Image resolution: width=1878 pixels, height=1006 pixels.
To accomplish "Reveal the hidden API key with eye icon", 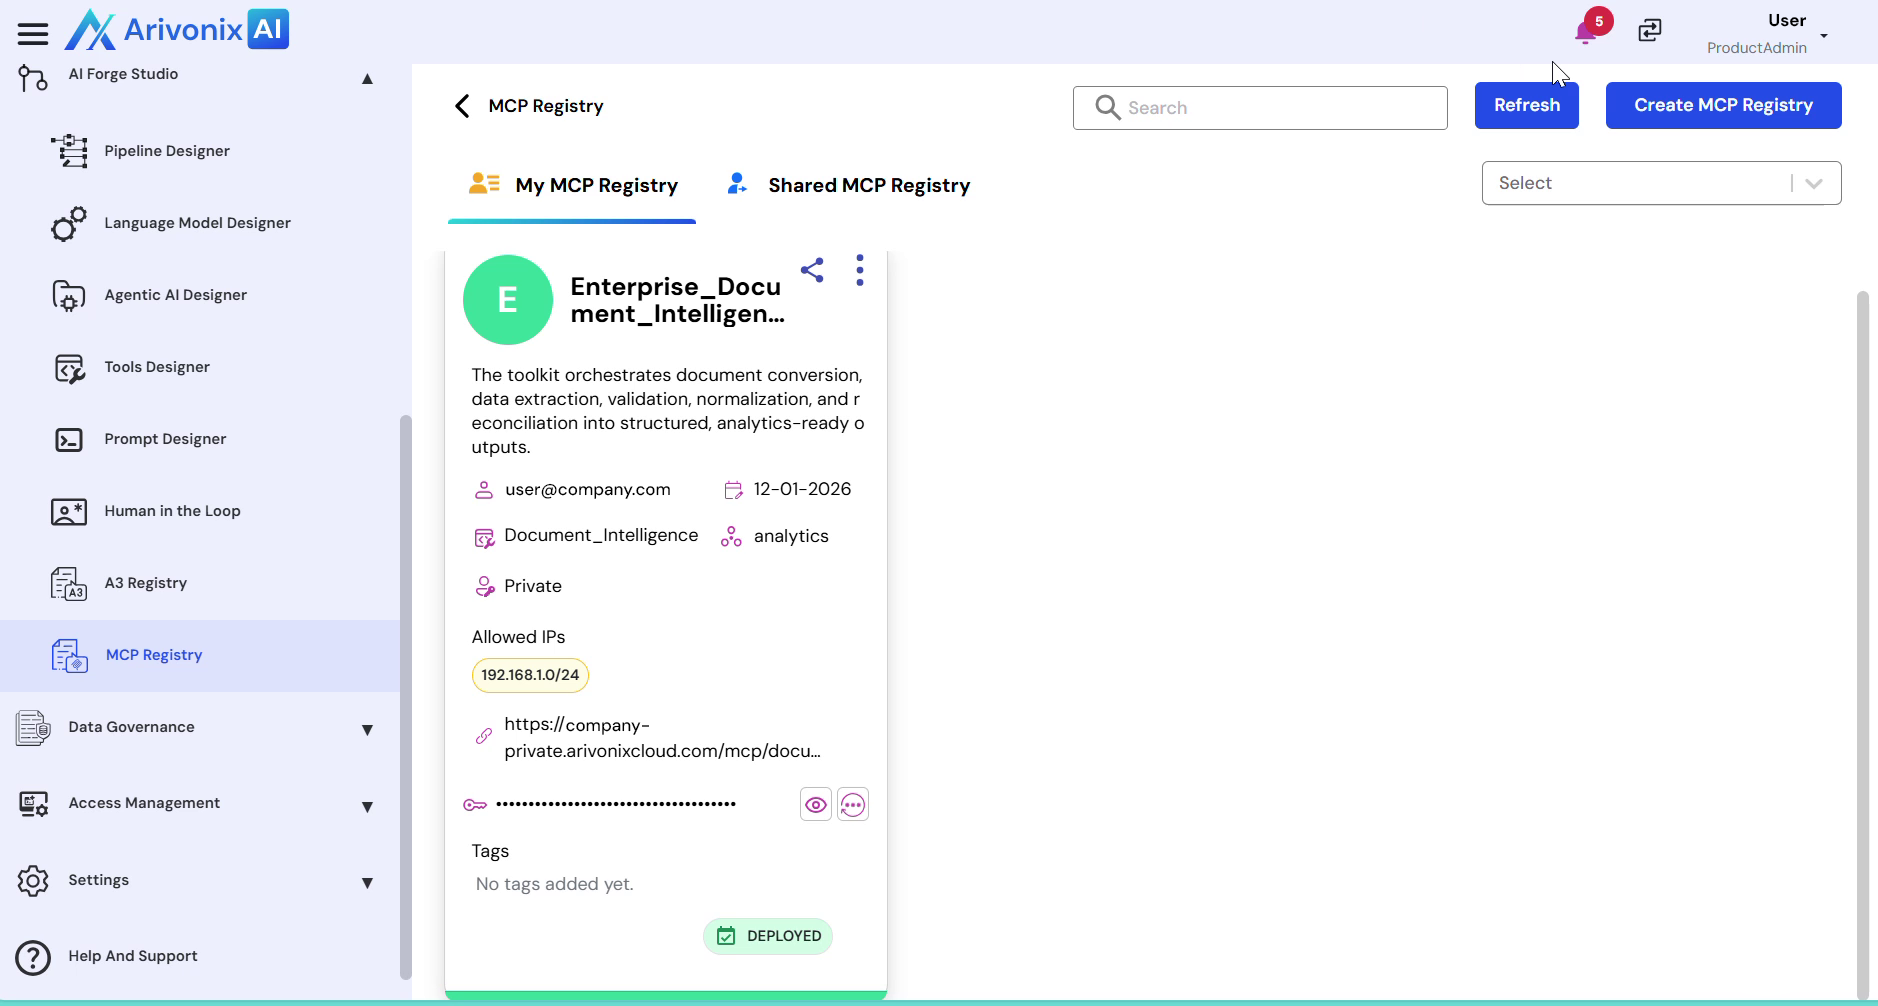I will (x=816, y=805).
